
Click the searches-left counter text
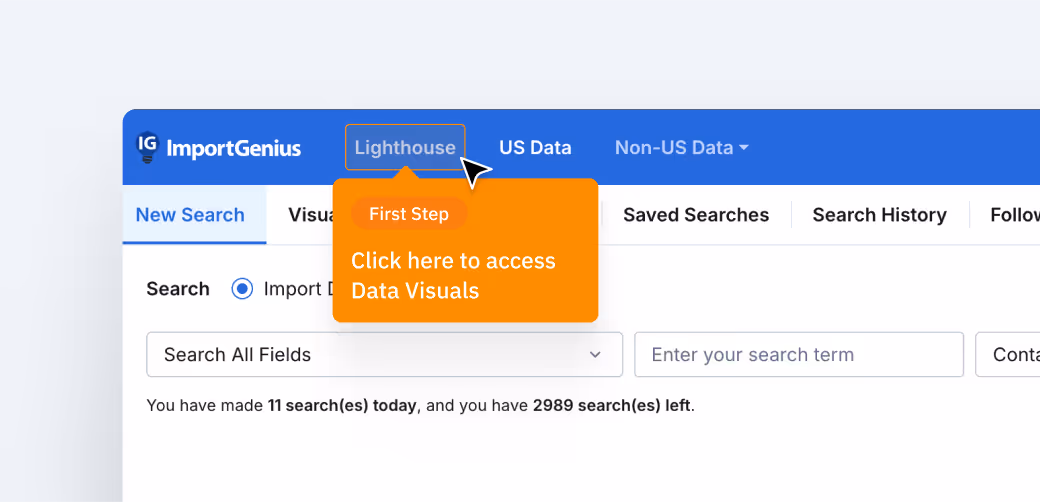coord(612,406)
